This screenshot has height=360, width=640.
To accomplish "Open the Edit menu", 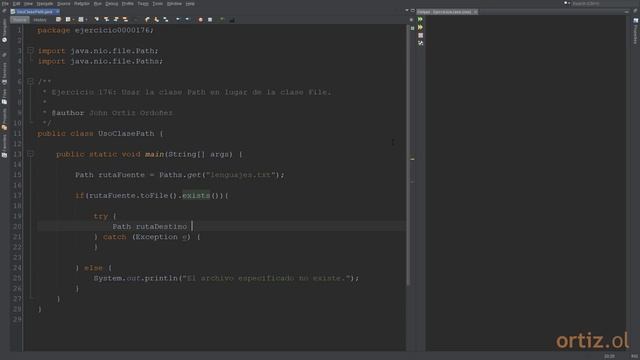I will pyautogui.click(x=16, y=4).
